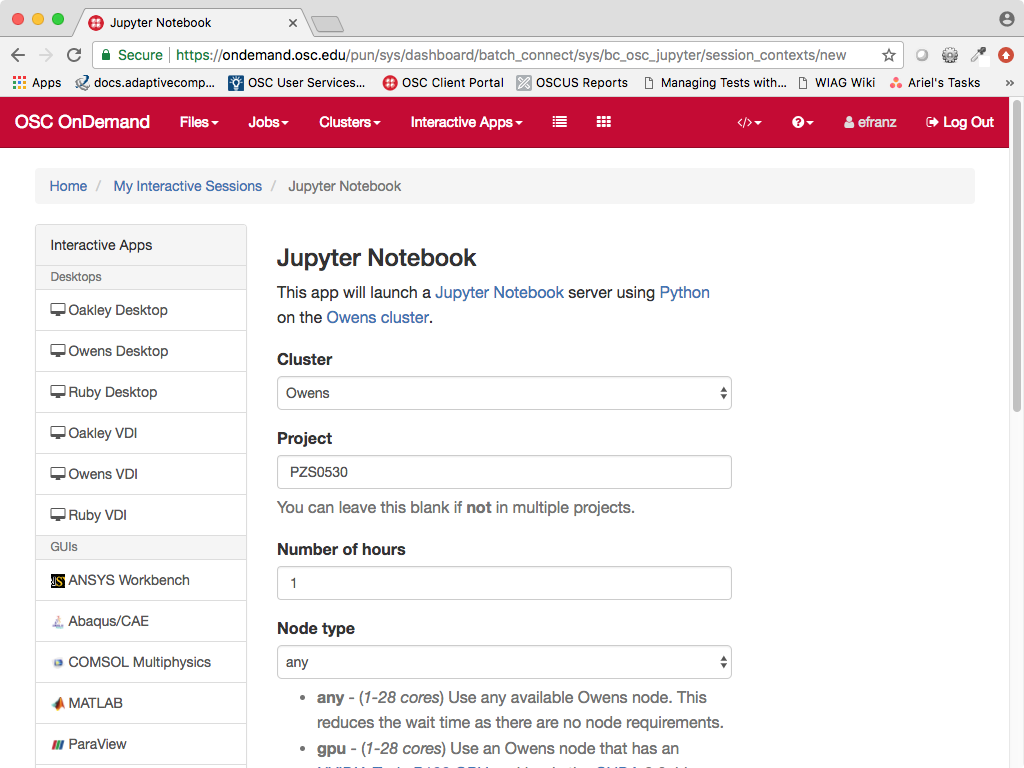This screenshot has height=768, width=1024.
Task: Expand the Node type dropdown showing any
Action: 504,662
